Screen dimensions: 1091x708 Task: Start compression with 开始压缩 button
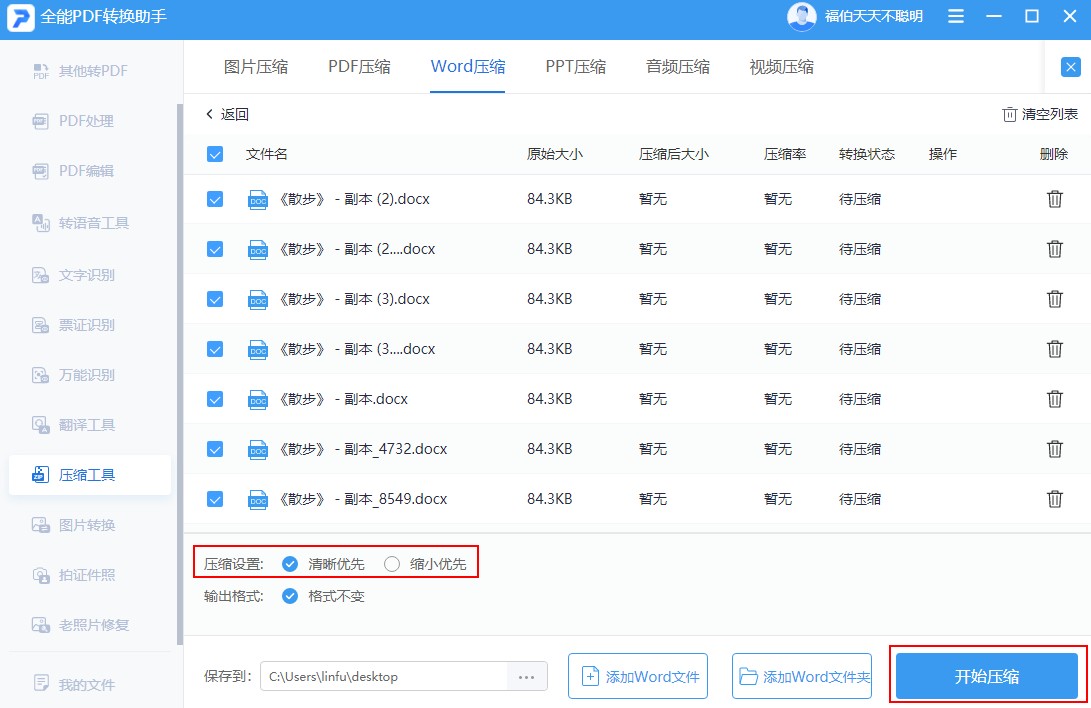pos(987,676)
